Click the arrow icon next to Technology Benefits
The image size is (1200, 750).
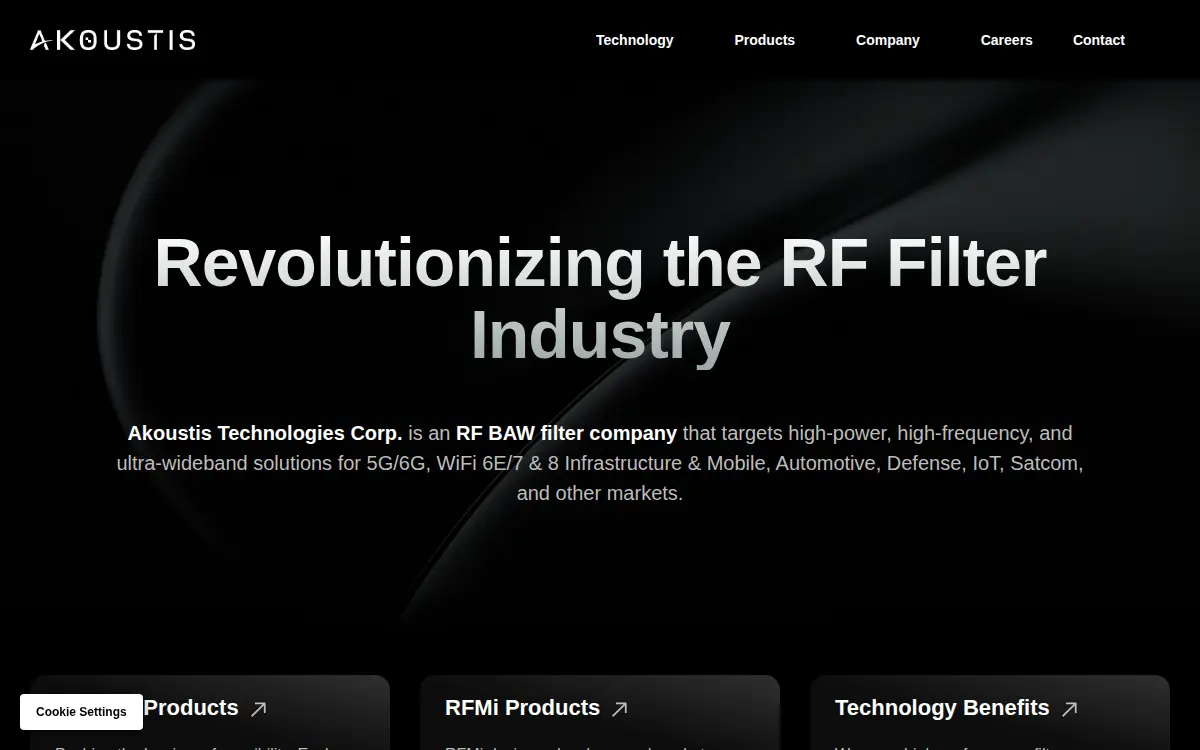click(x=1070, y=709)
